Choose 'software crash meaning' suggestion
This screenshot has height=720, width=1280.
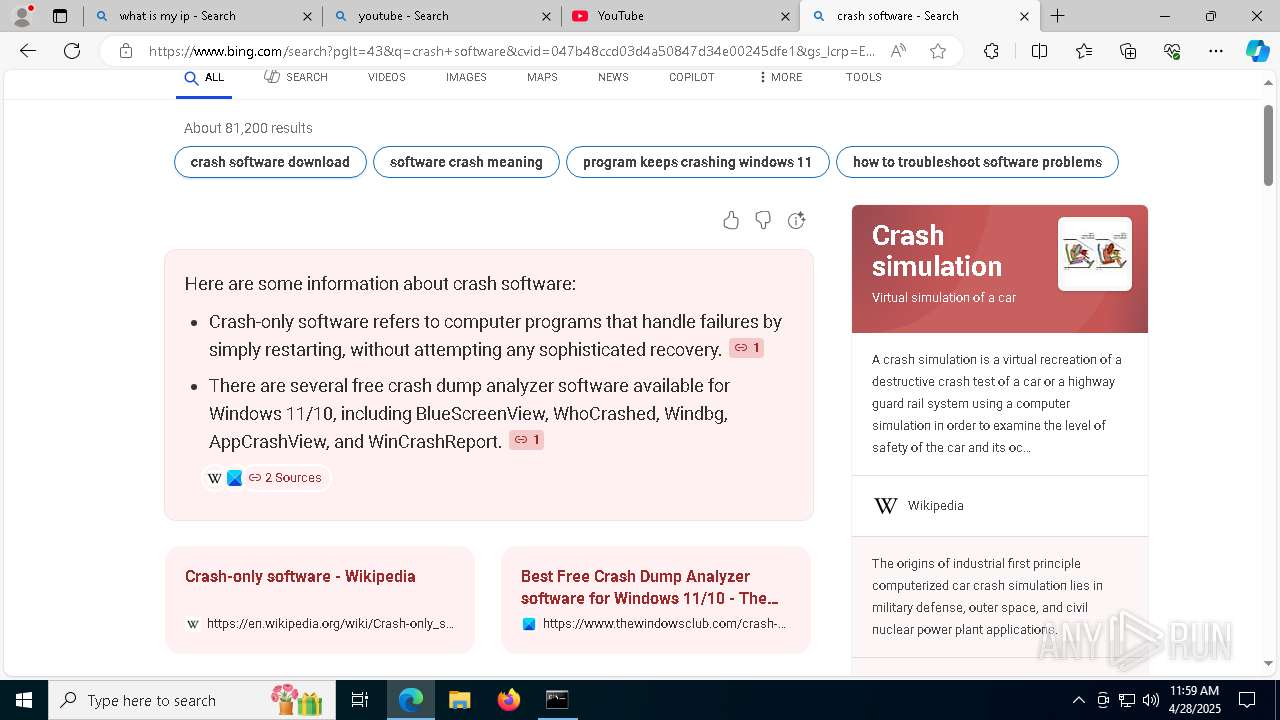pos(466,162)
